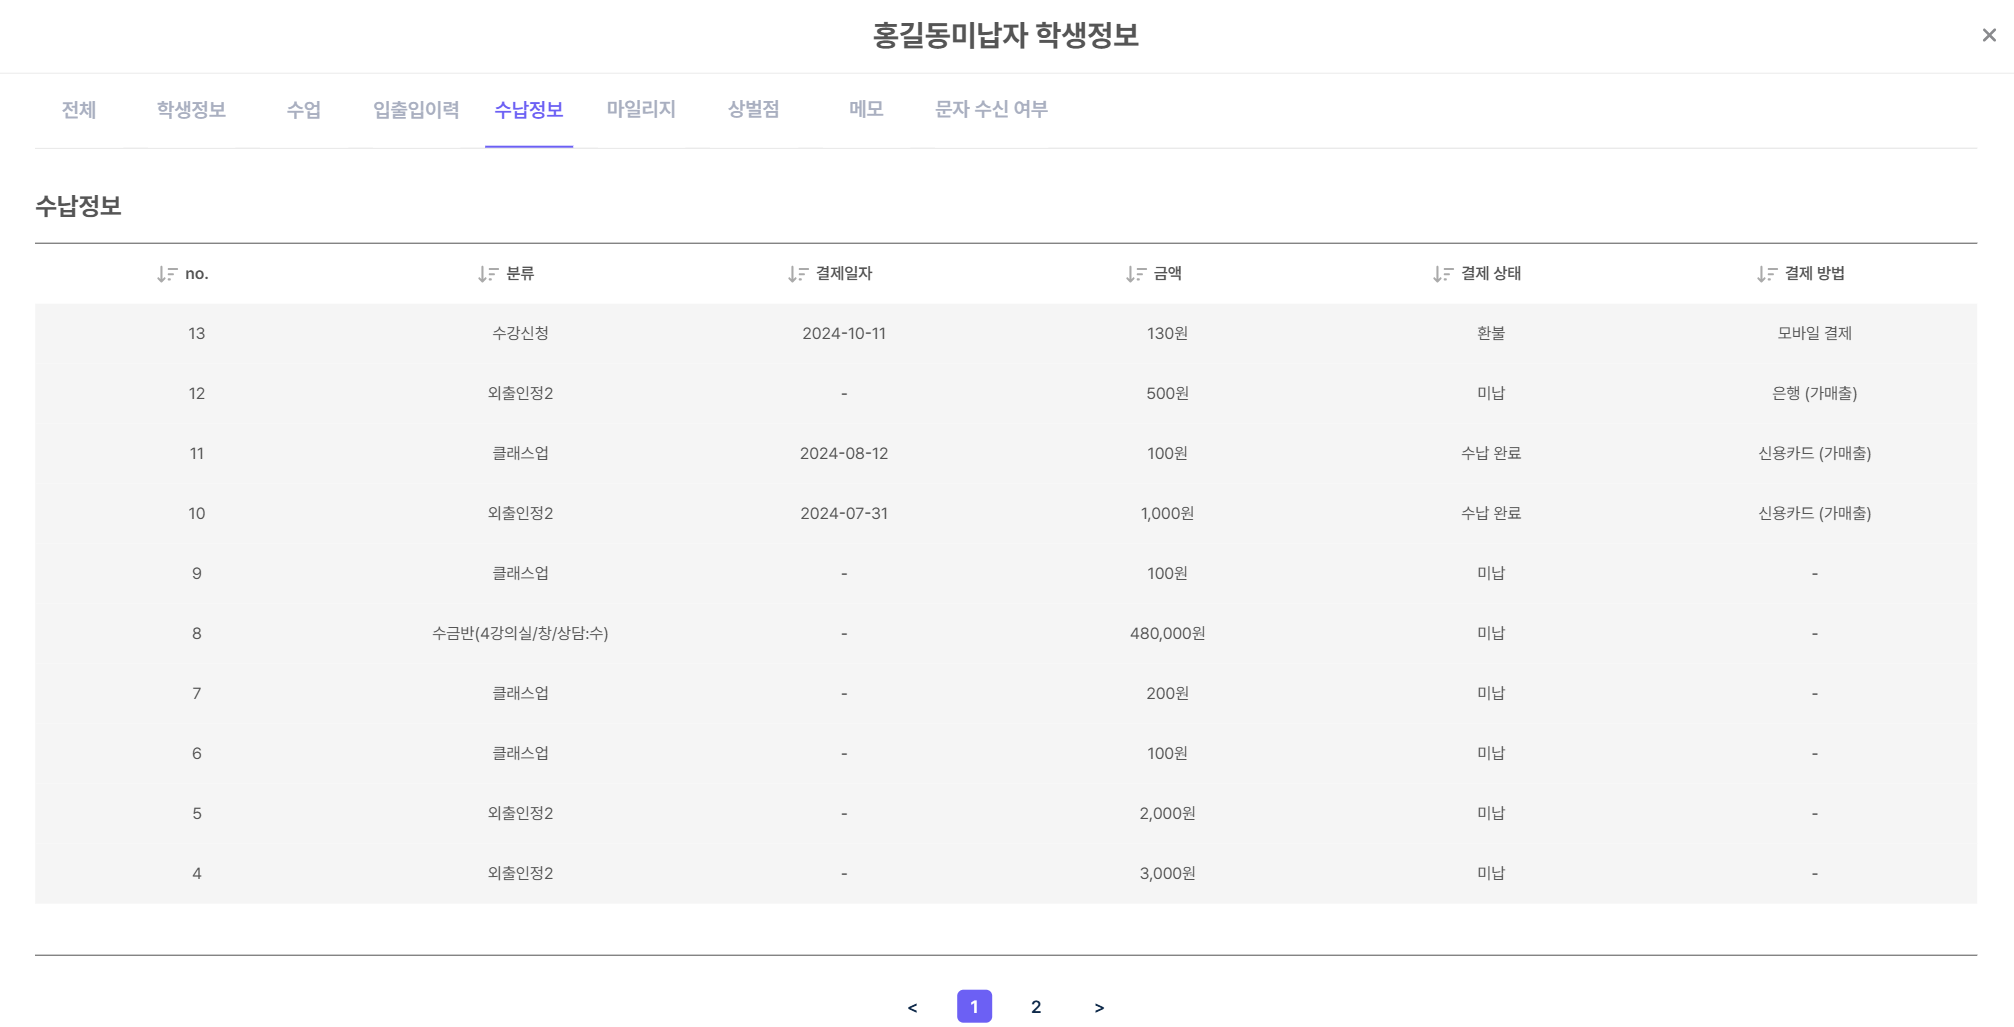Go to previous page arrow
Screen dimensions: 2014x1027
coord(912,1007)
